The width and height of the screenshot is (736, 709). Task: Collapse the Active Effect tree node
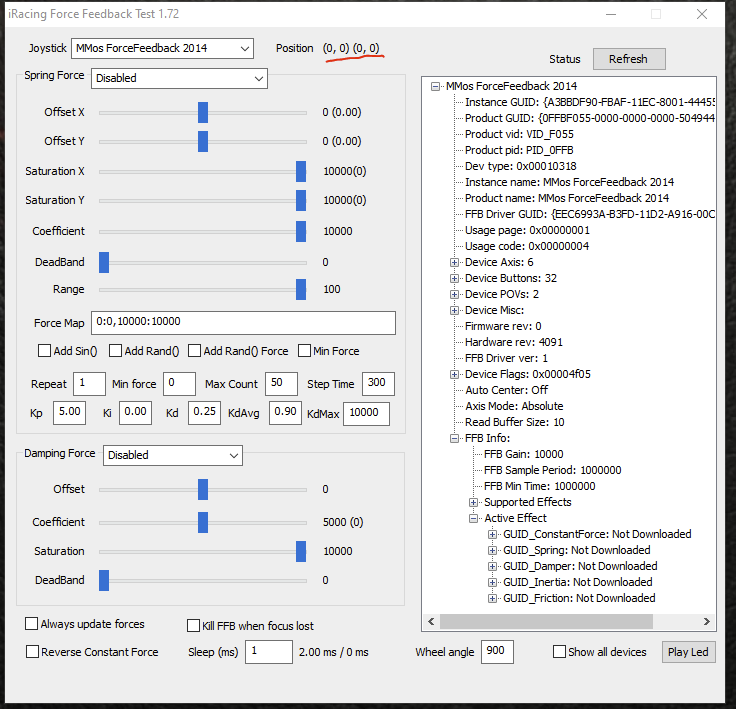[474, 518]
